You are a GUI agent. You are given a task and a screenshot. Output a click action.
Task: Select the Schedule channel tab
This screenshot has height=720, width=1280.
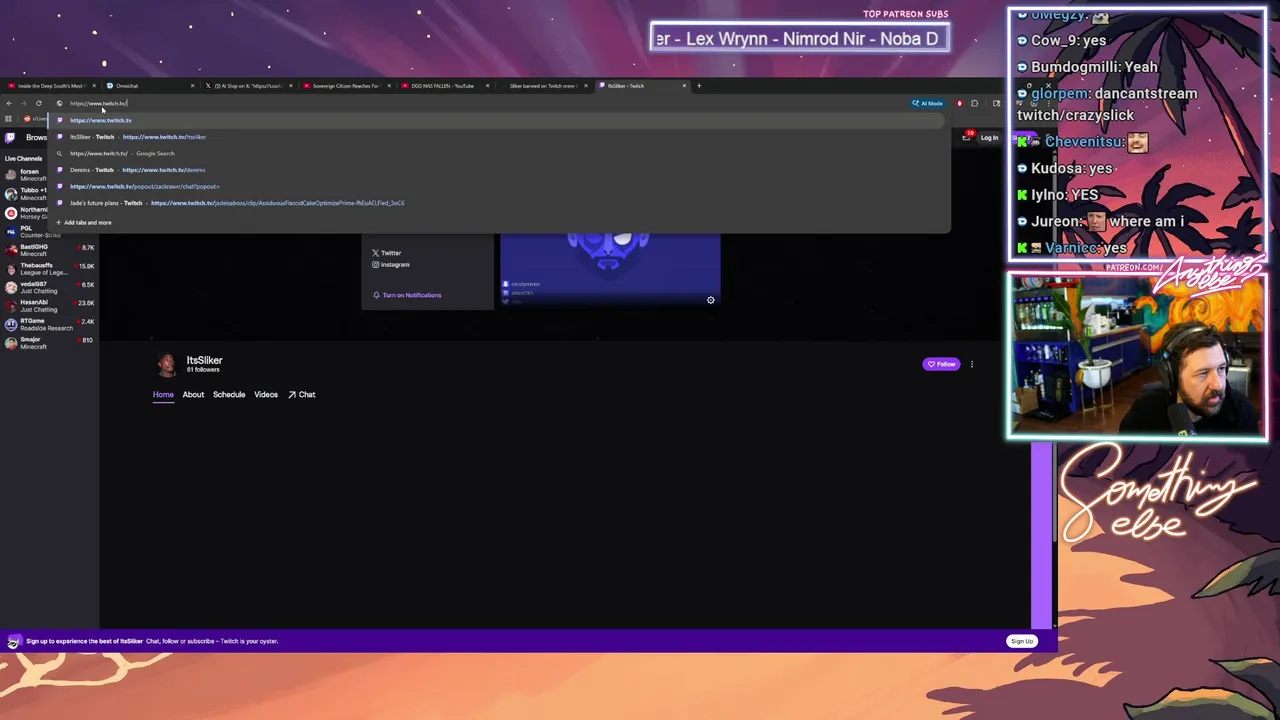(x=229, y=395)
